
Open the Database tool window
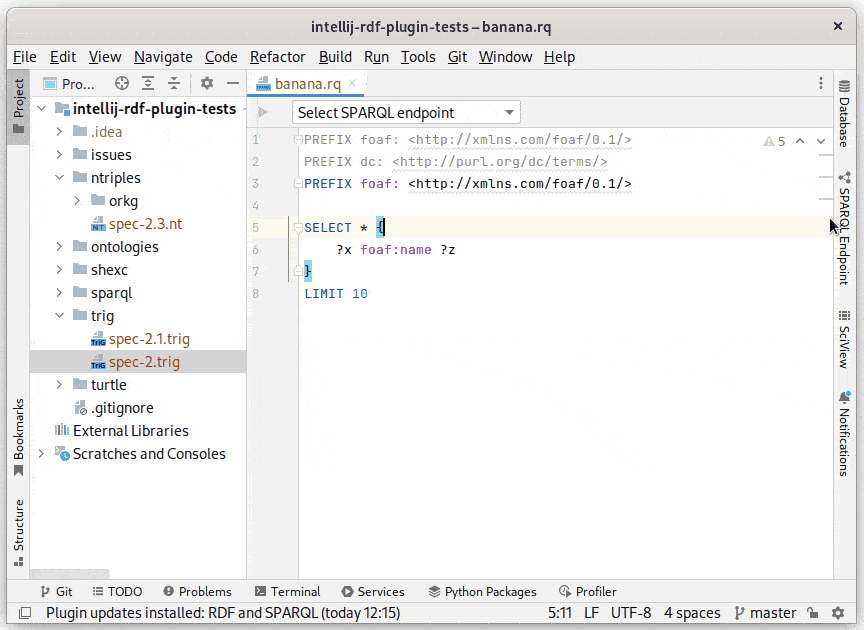(844, 113)
